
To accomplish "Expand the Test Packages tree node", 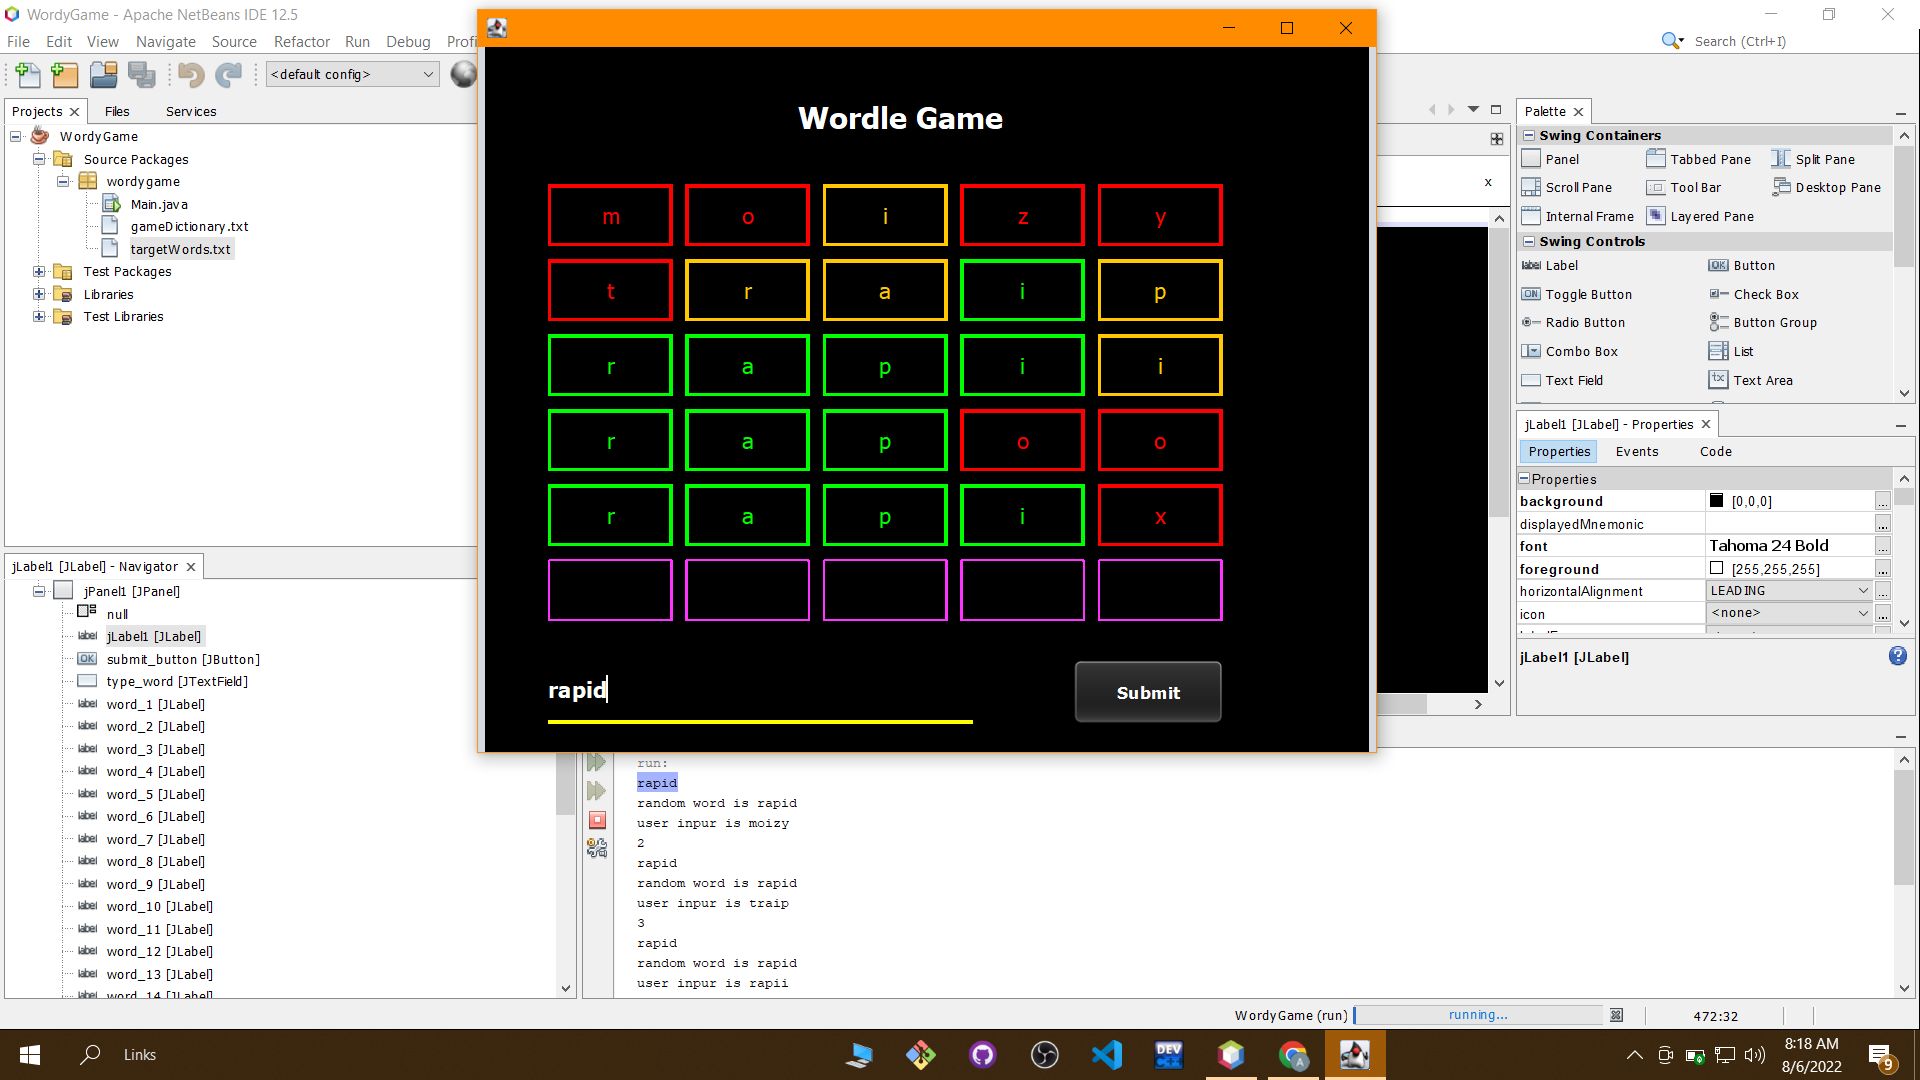I will pos(39,272).
